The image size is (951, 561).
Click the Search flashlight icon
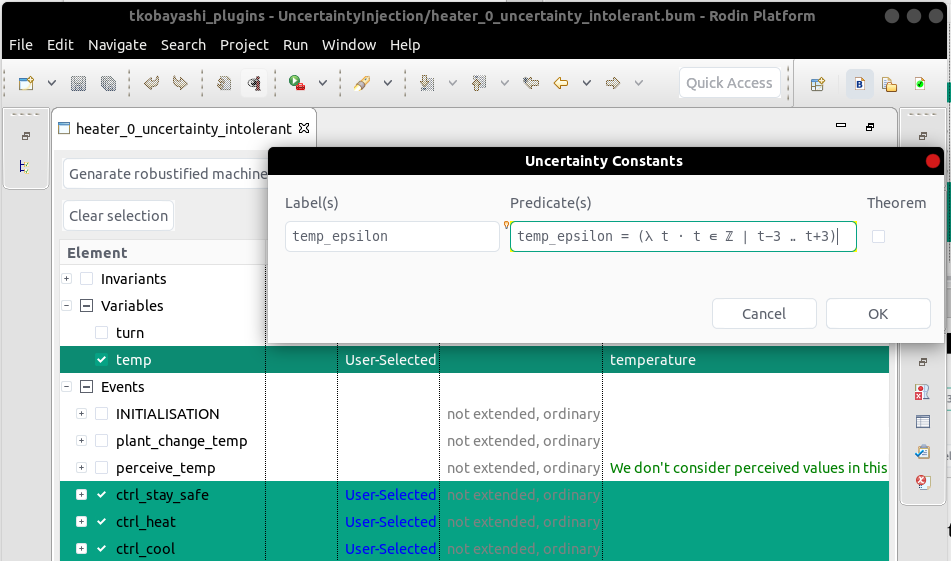pos(362,83)
